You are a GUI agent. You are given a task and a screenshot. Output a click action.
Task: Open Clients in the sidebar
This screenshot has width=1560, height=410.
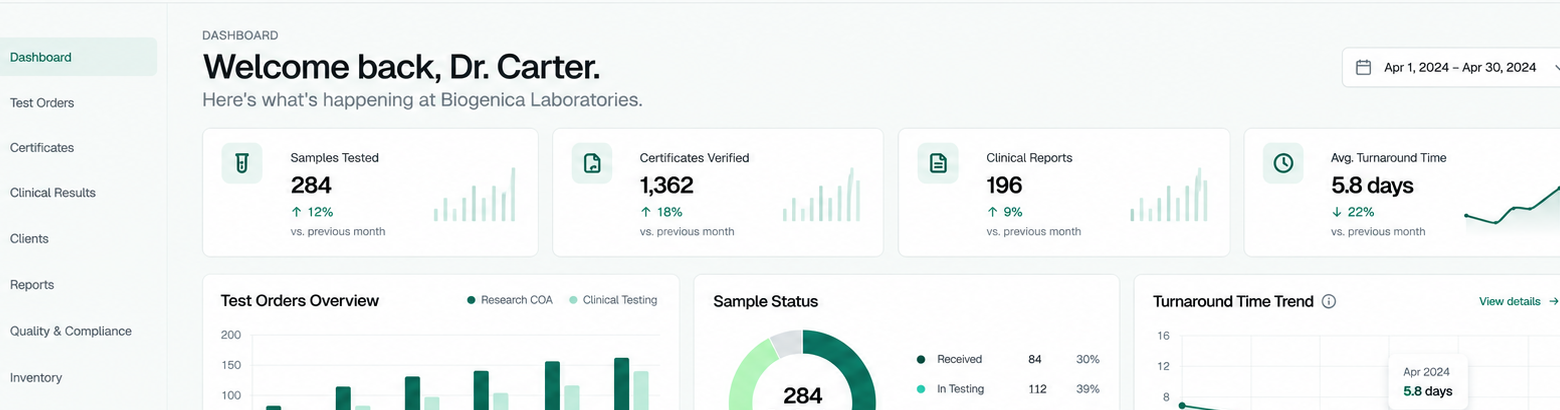(x=29, y=239)
